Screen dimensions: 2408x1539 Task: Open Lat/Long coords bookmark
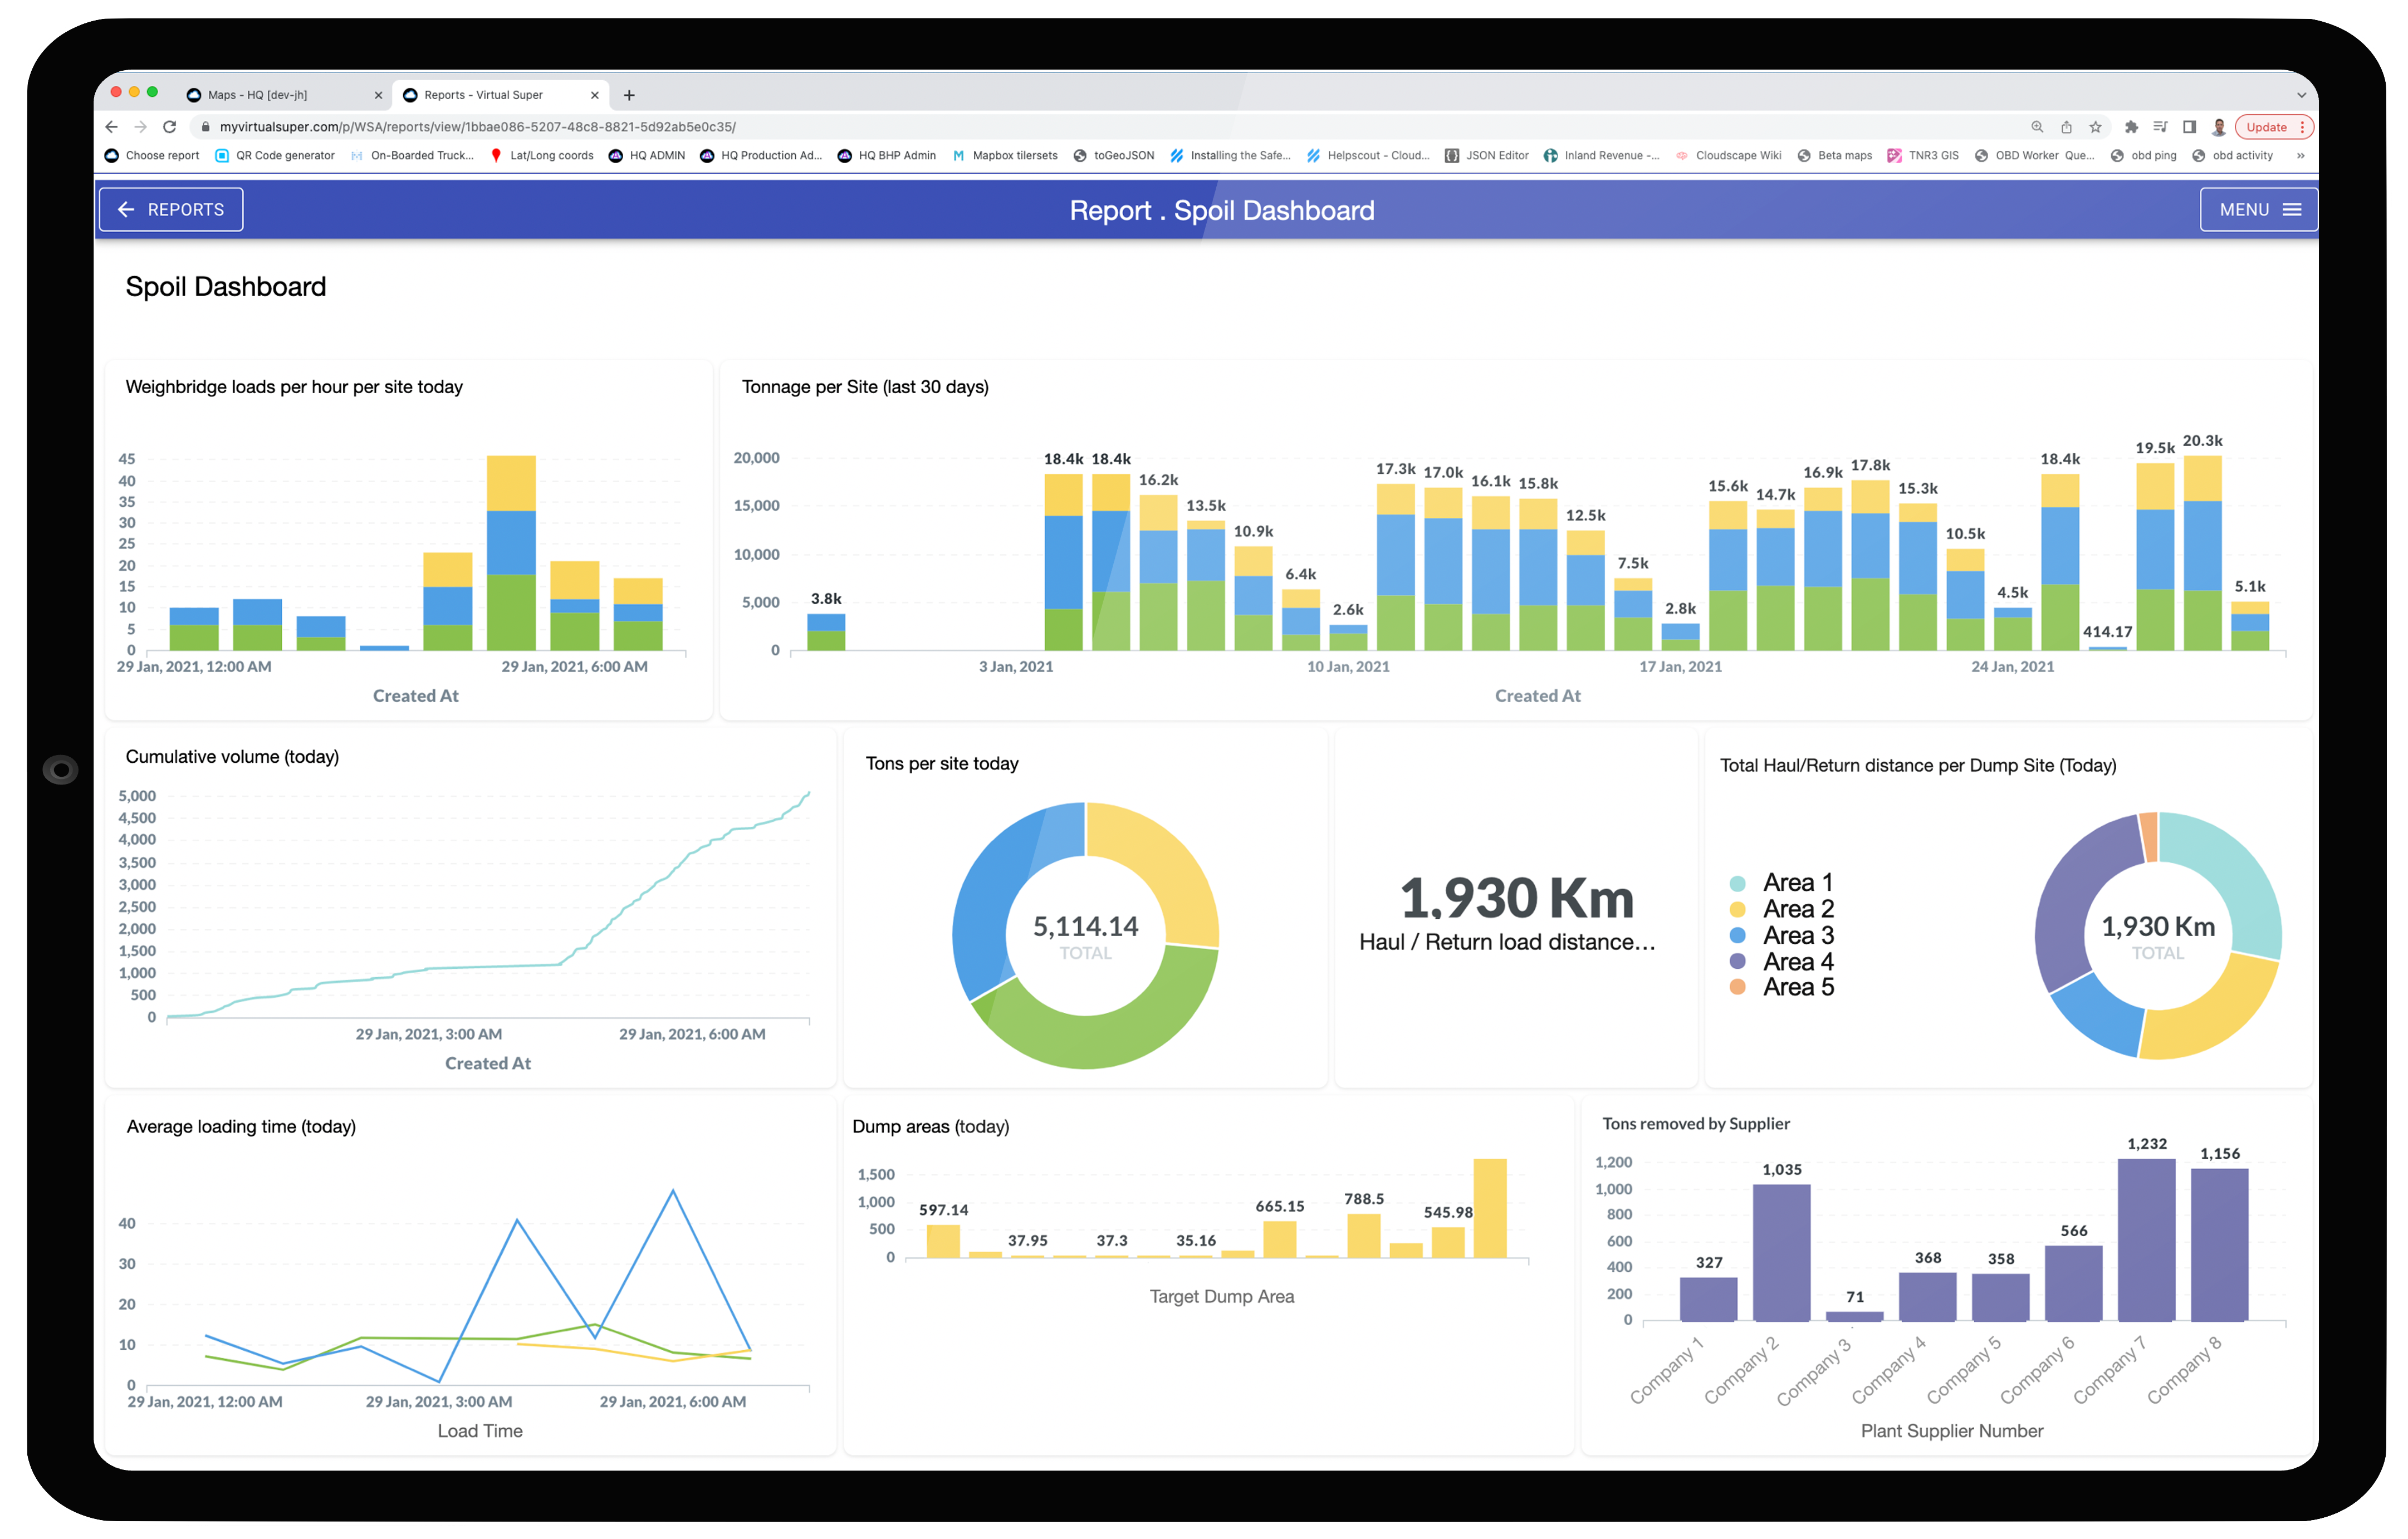click(541, 156)
